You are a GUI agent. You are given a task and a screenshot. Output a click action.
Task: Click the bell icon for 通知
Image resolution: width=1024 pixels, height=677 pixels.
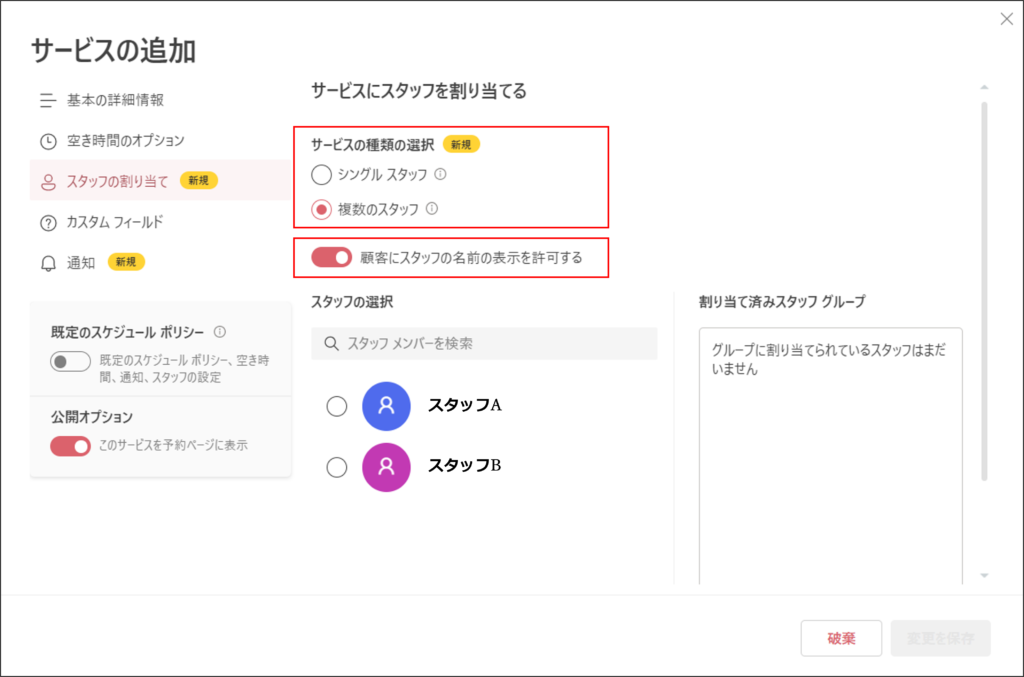48,263
